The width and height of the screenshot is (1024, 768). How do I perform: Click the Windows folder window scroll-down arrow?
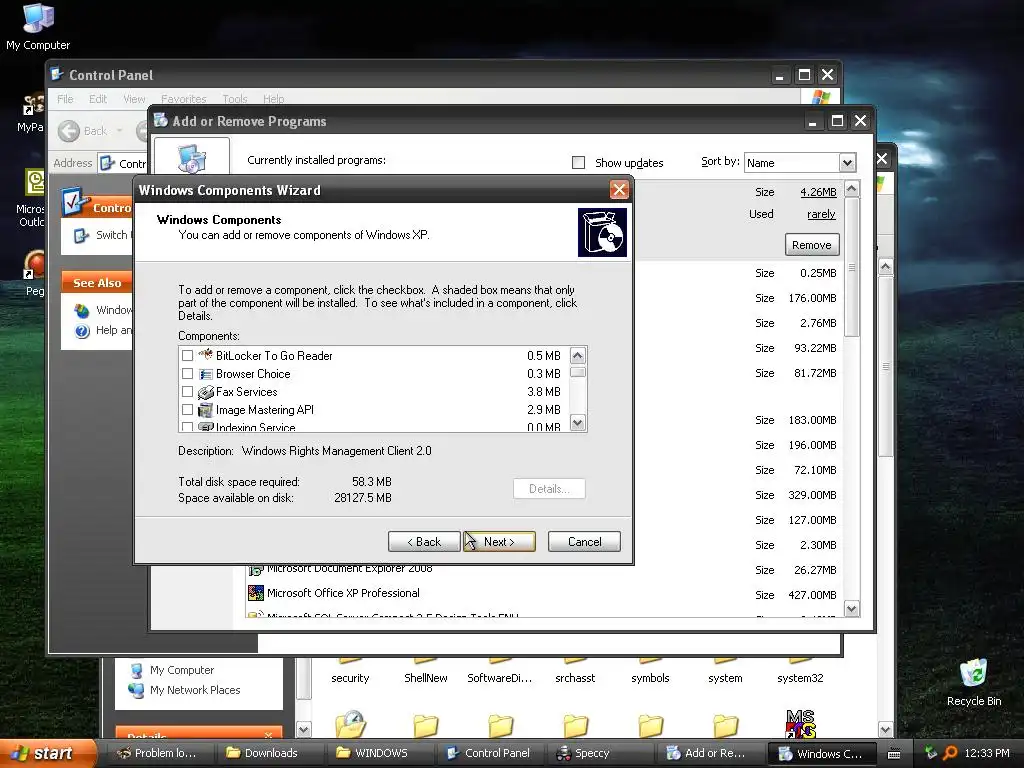tap(886, 729)
